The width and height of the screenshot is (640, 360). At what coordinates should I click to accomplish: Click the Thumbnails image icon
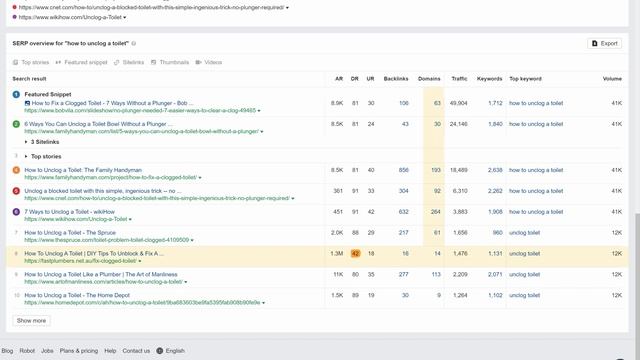(153, 62)
